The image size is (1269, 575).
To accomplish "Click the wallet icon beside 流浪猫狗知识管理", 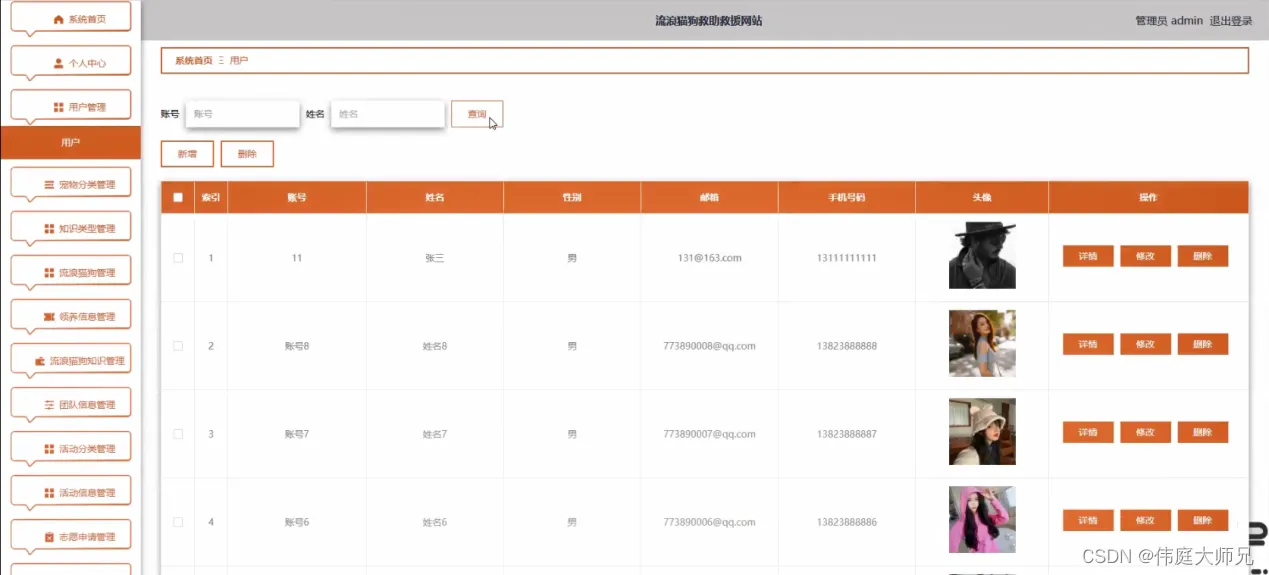I will click(40, 361).
